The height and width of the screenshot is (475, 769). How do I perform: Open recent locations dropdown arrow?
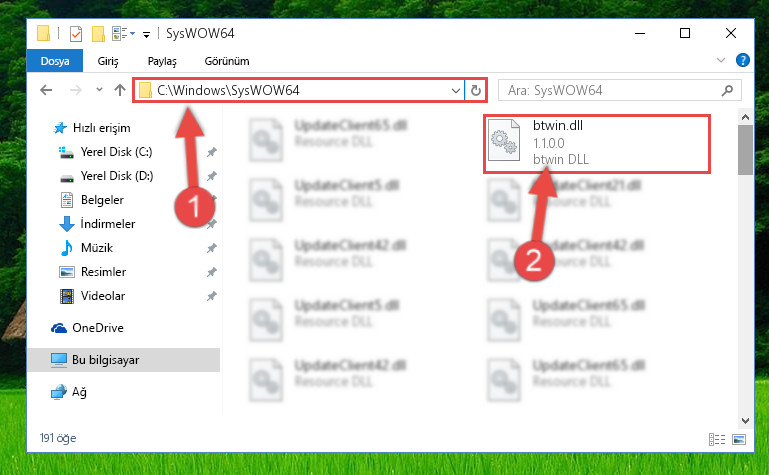click(x=100, y=90)
